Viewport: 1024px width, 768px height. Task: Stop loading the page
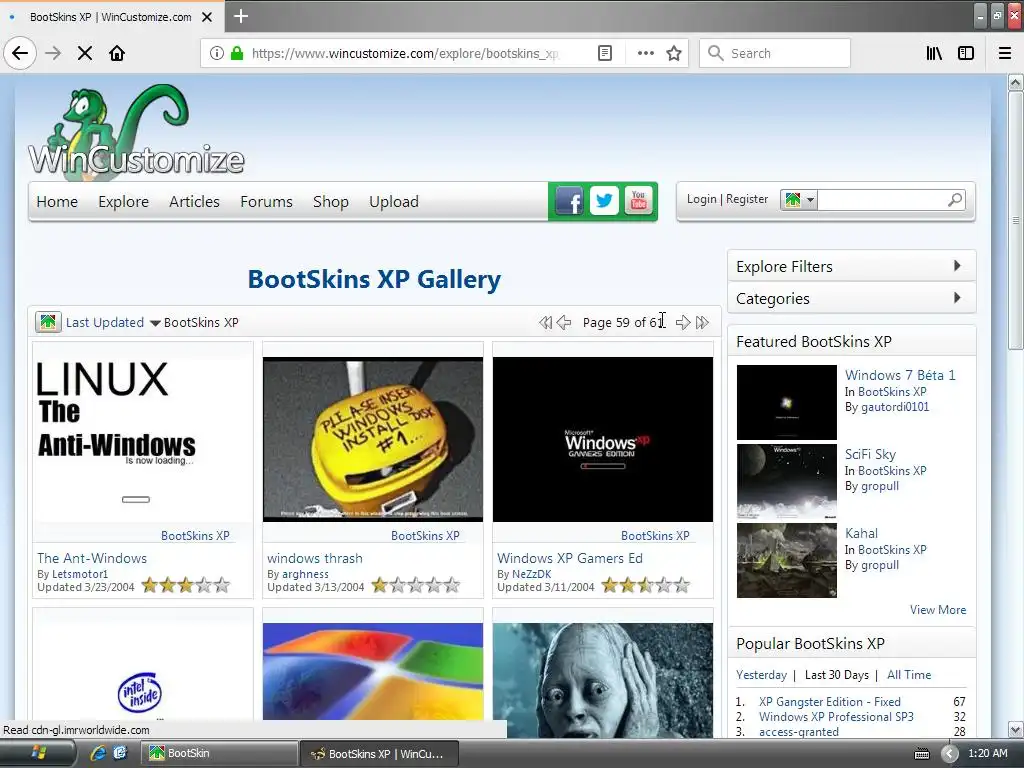point(85,53)
